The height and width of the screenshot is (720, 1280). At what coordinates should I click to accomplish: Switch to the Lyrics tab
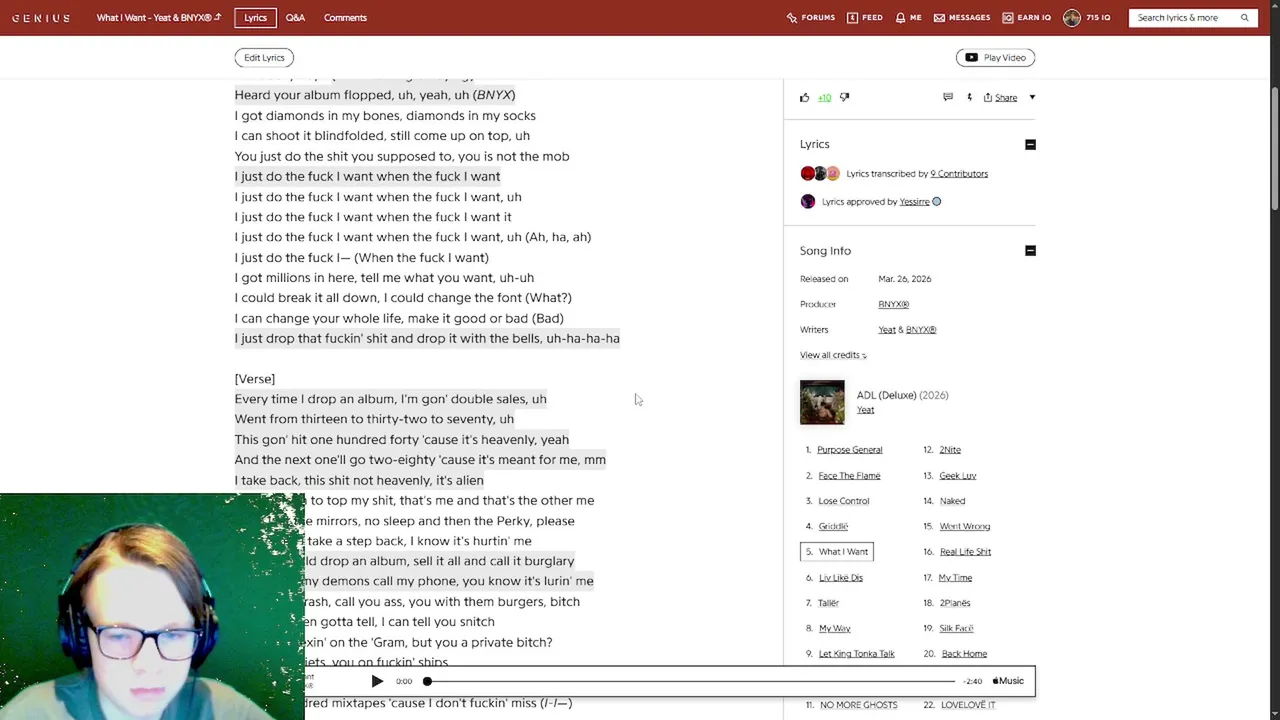(x=255, y=18)
